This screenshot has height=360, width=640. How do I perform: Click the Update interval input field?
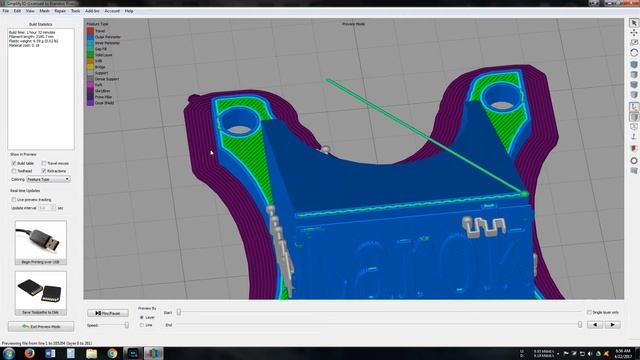point(44,208)
